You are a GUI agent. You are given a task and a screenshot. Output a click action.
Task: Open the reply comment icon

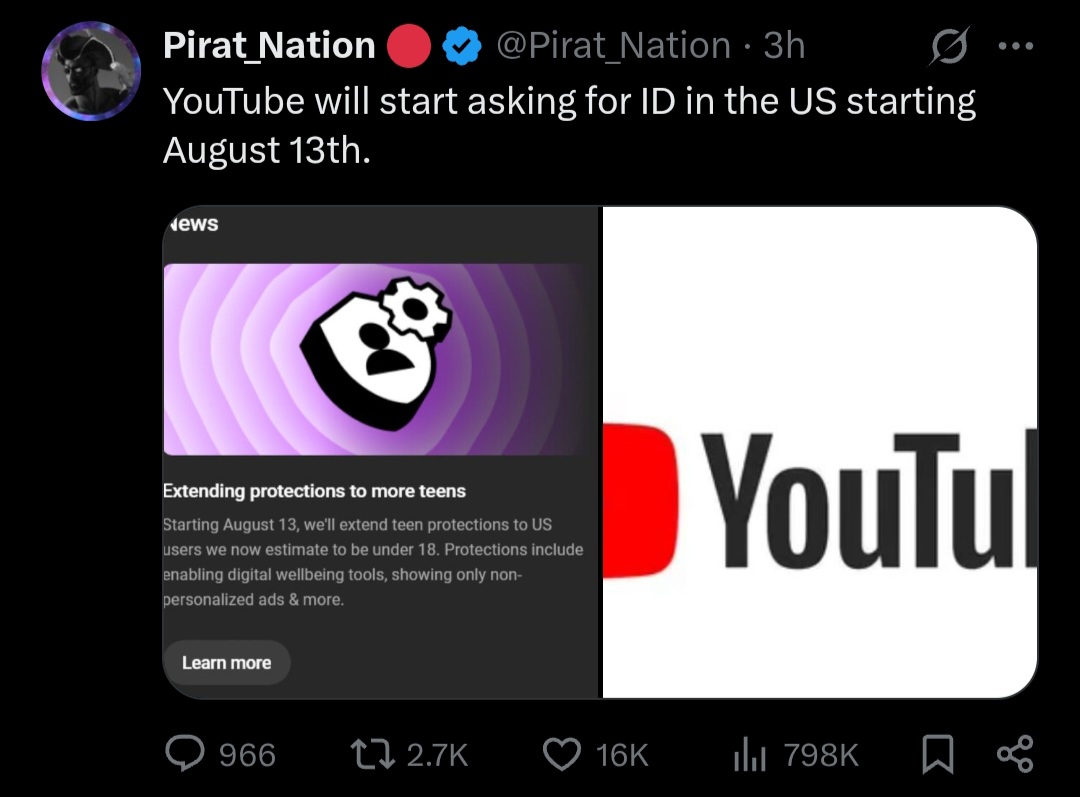coord(185,753)
